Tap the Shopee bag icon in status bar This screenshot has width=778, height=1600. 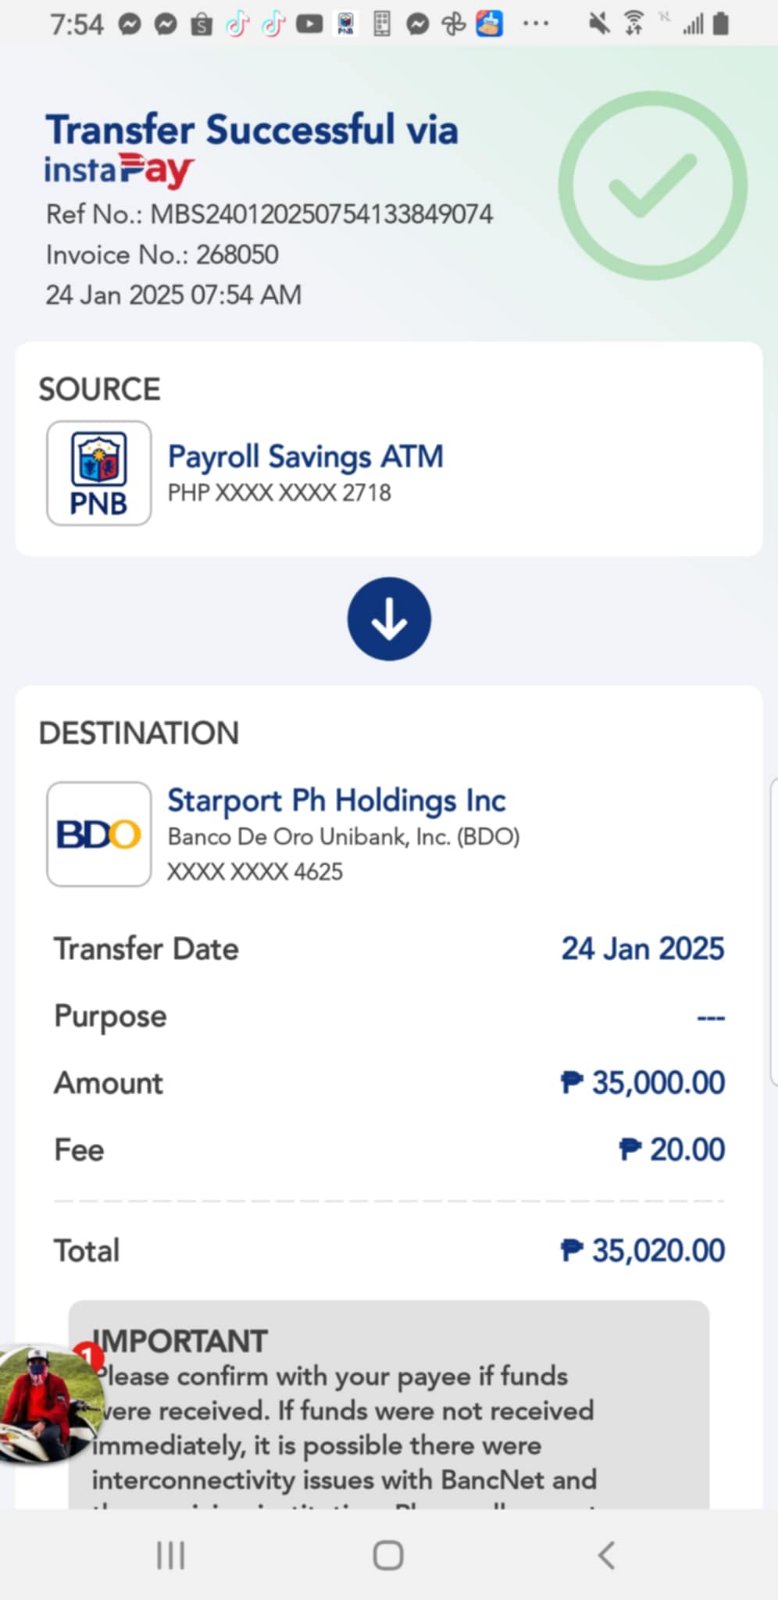(201, 23)
